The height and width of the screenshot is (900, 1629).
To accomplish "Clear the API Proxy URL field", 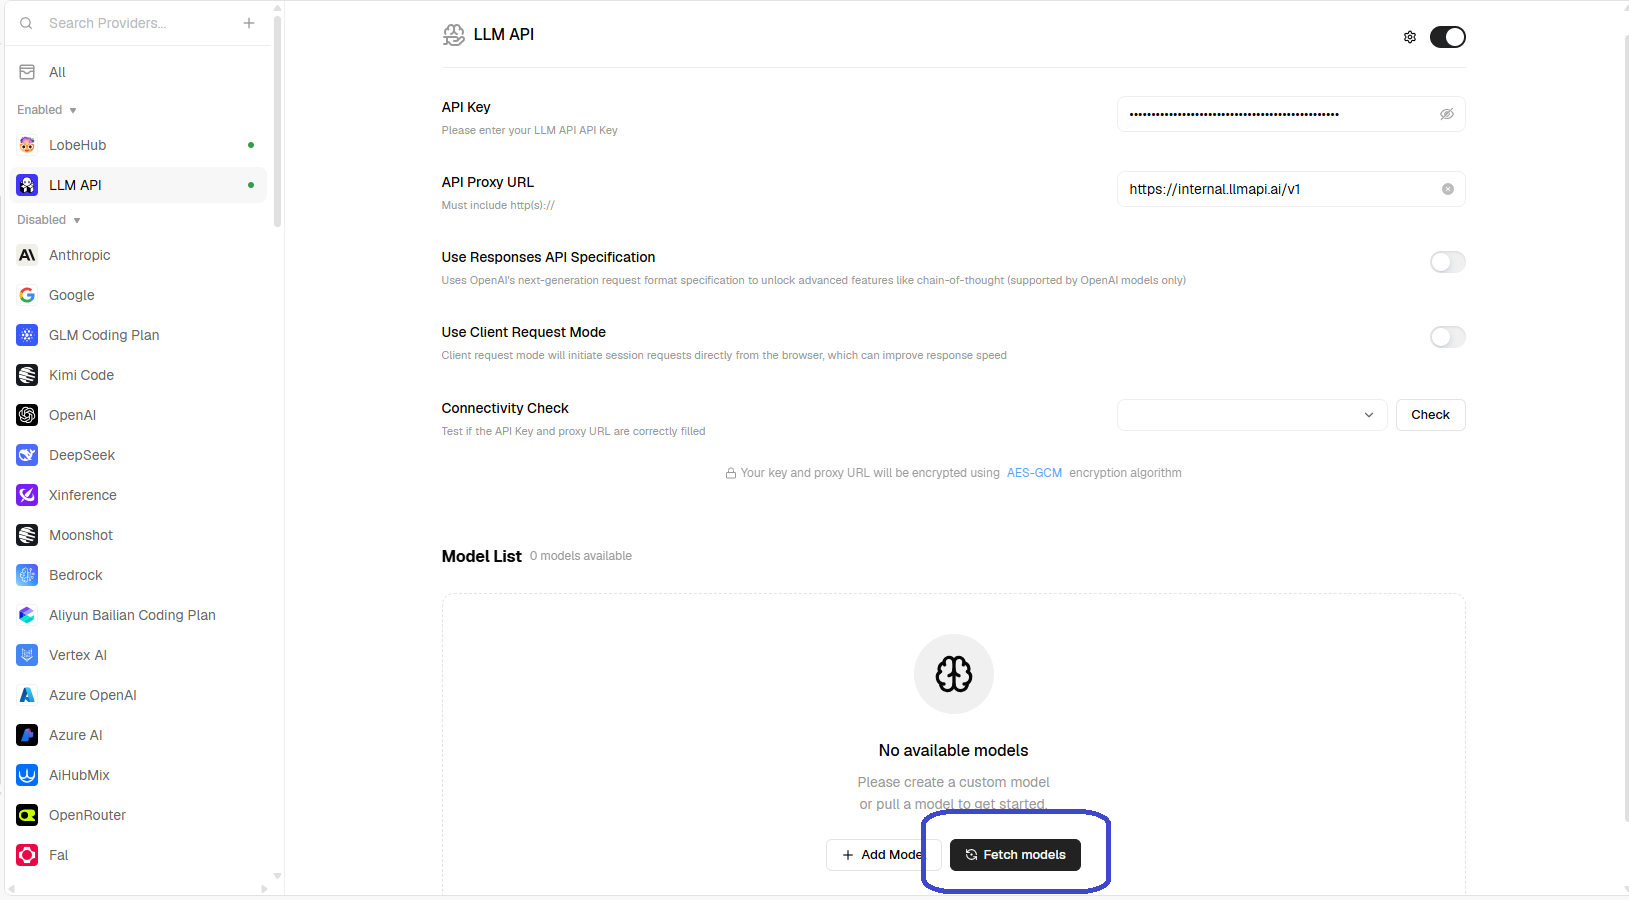I will point(1447,189).
